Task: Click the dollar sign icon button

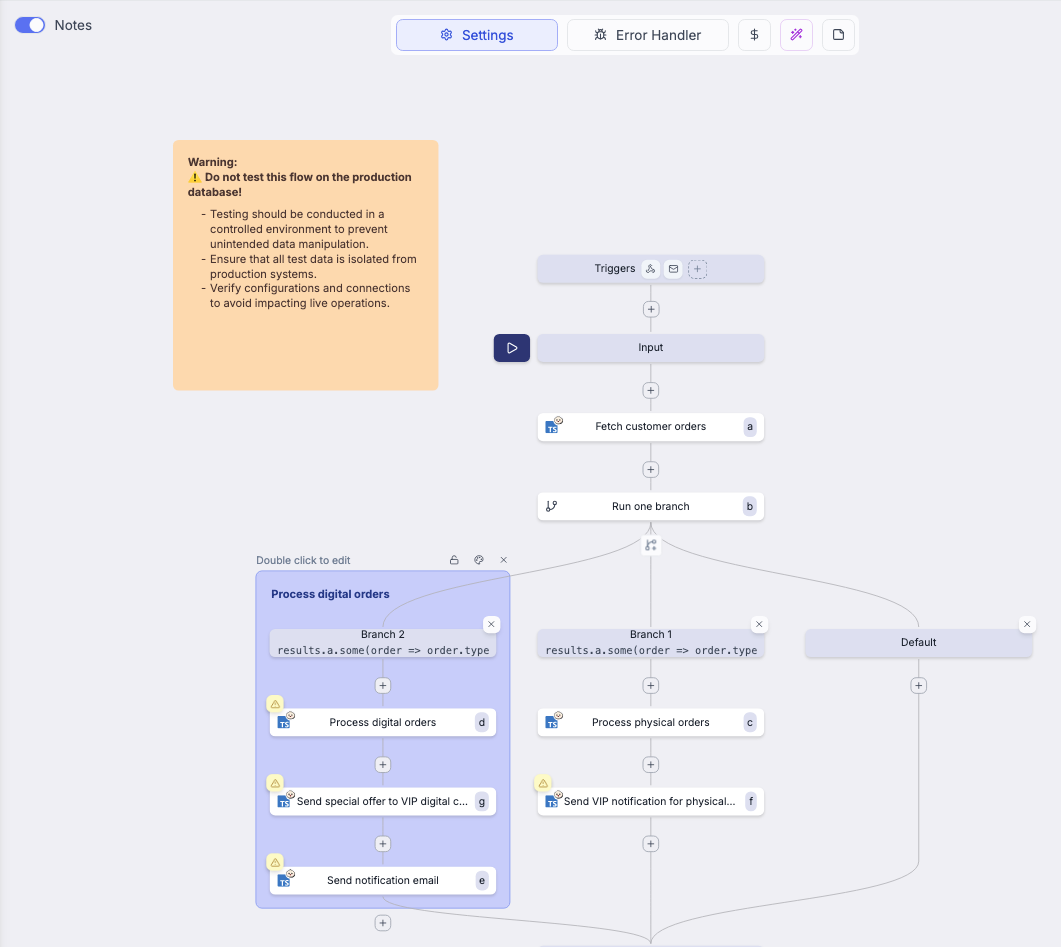Action: (754, 35)
